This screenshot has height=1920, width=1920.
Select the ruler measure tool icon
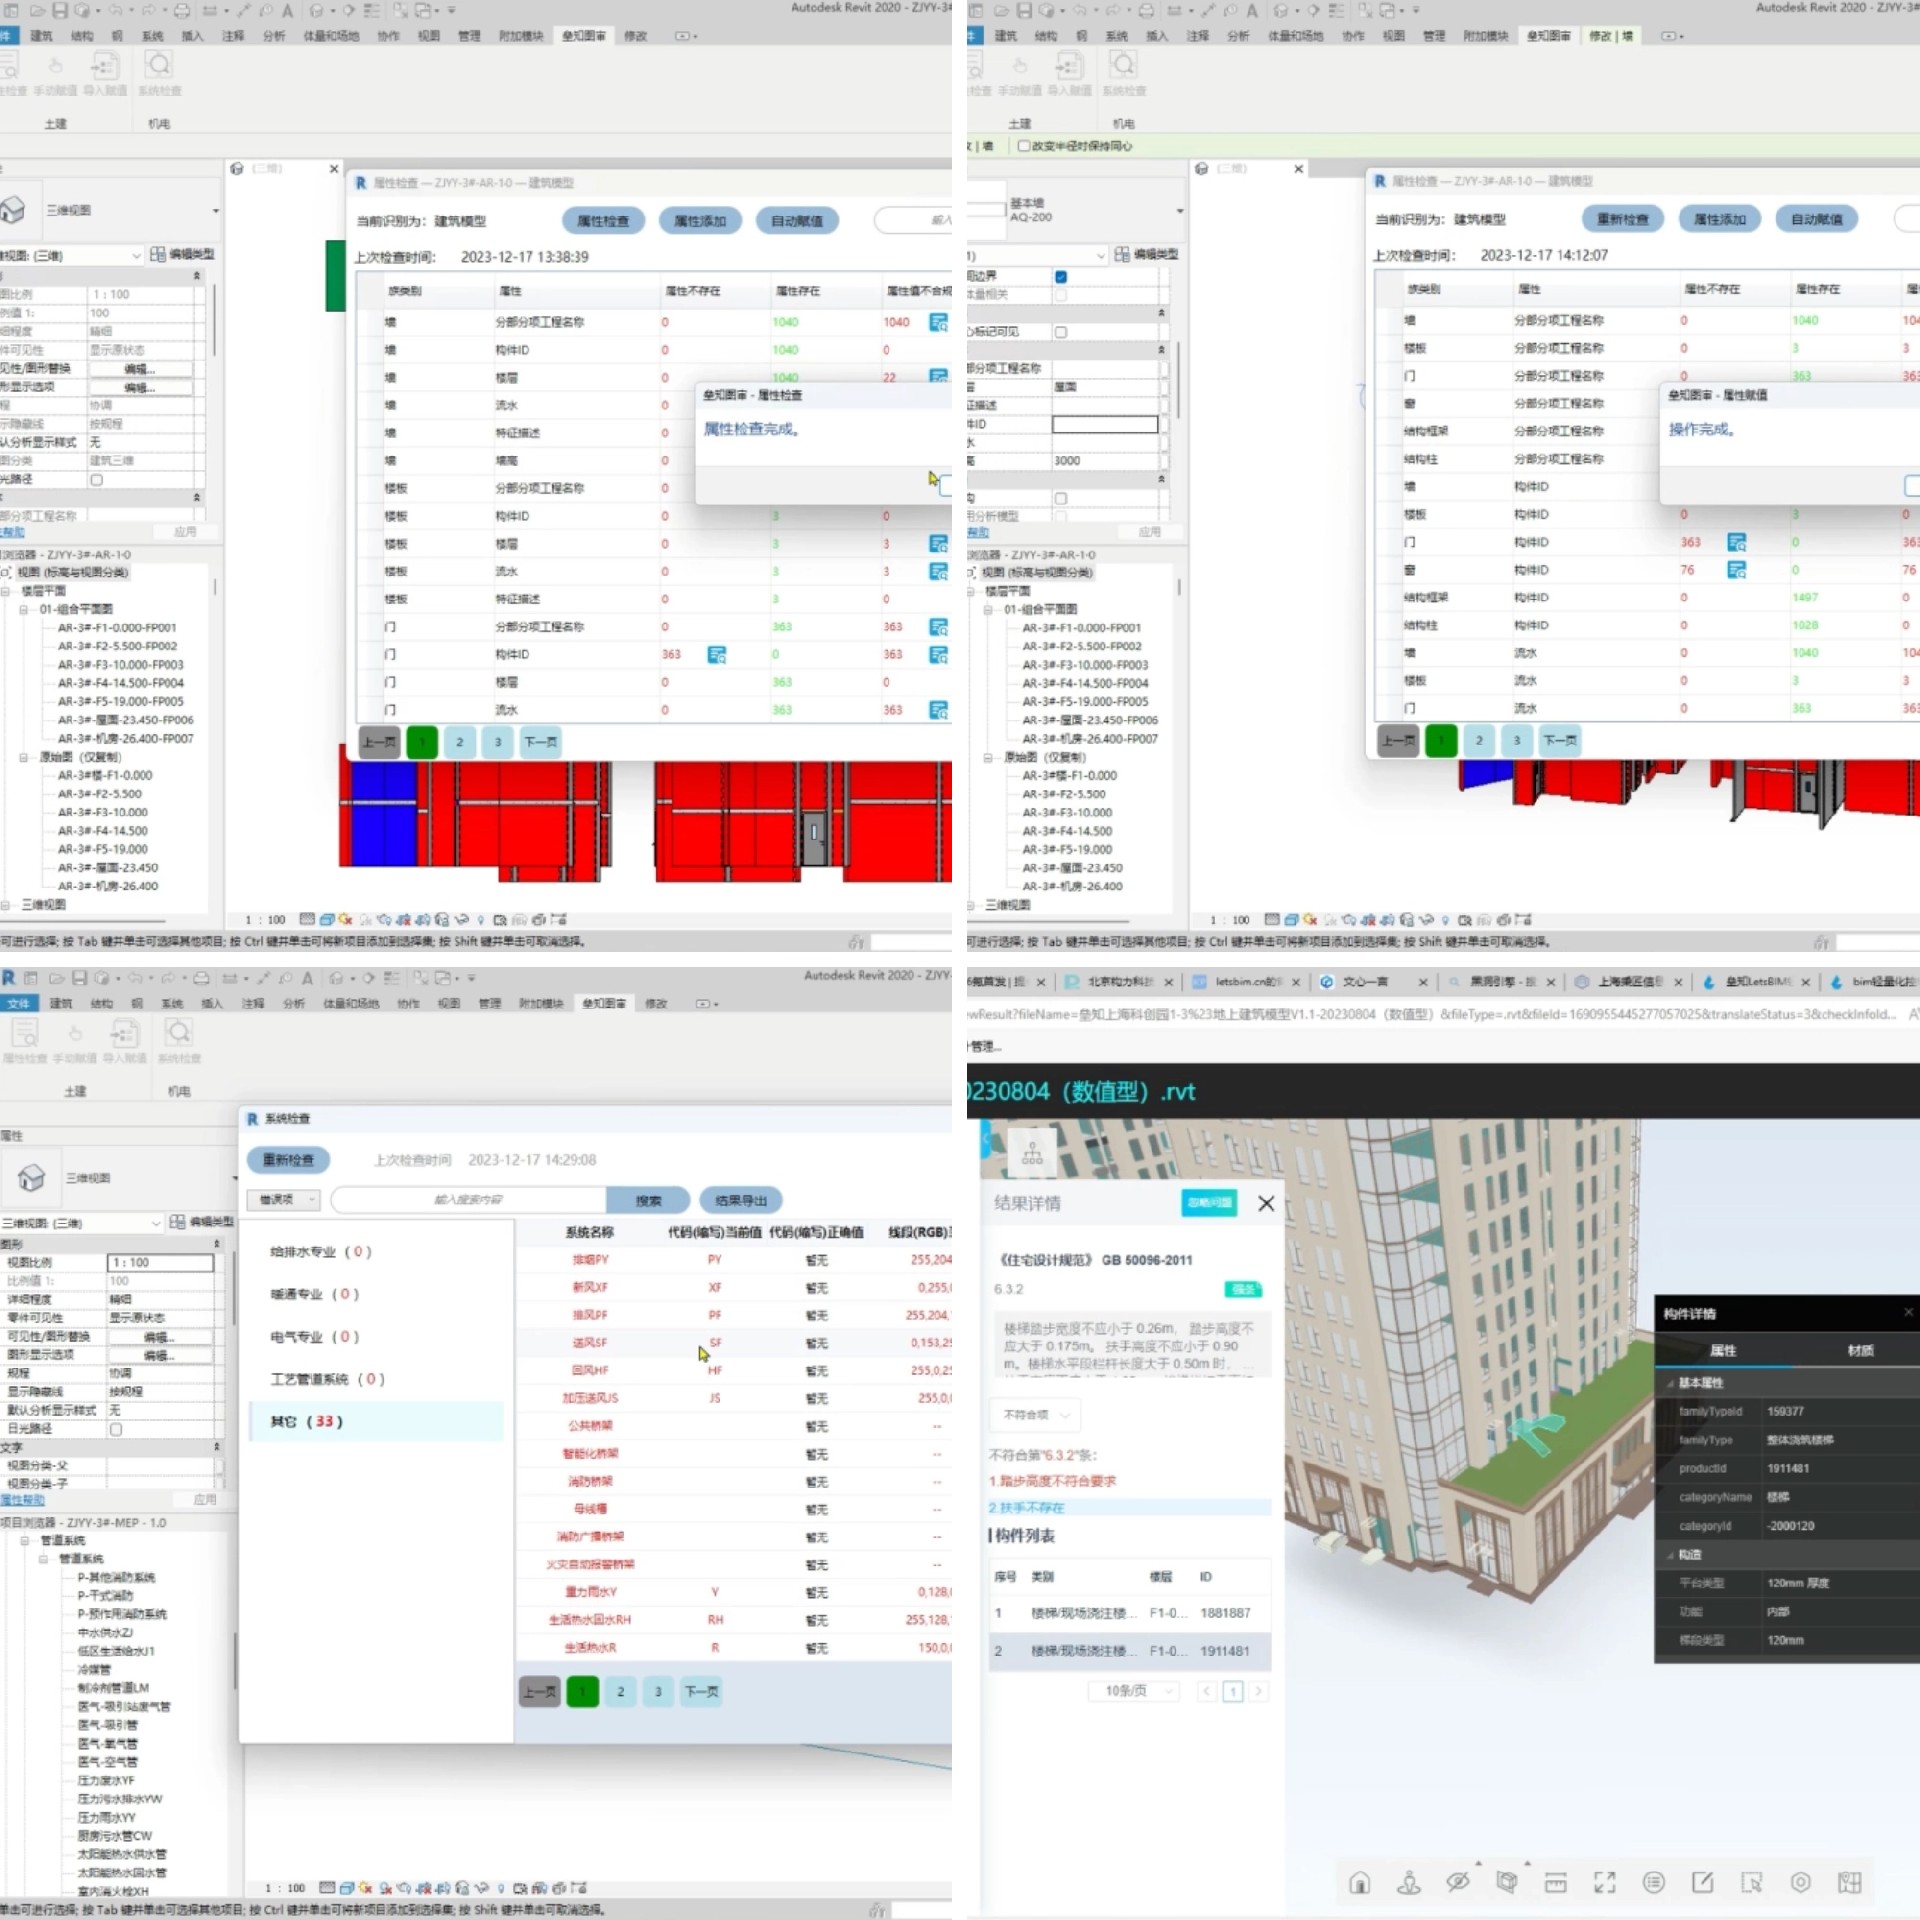1555,1883
